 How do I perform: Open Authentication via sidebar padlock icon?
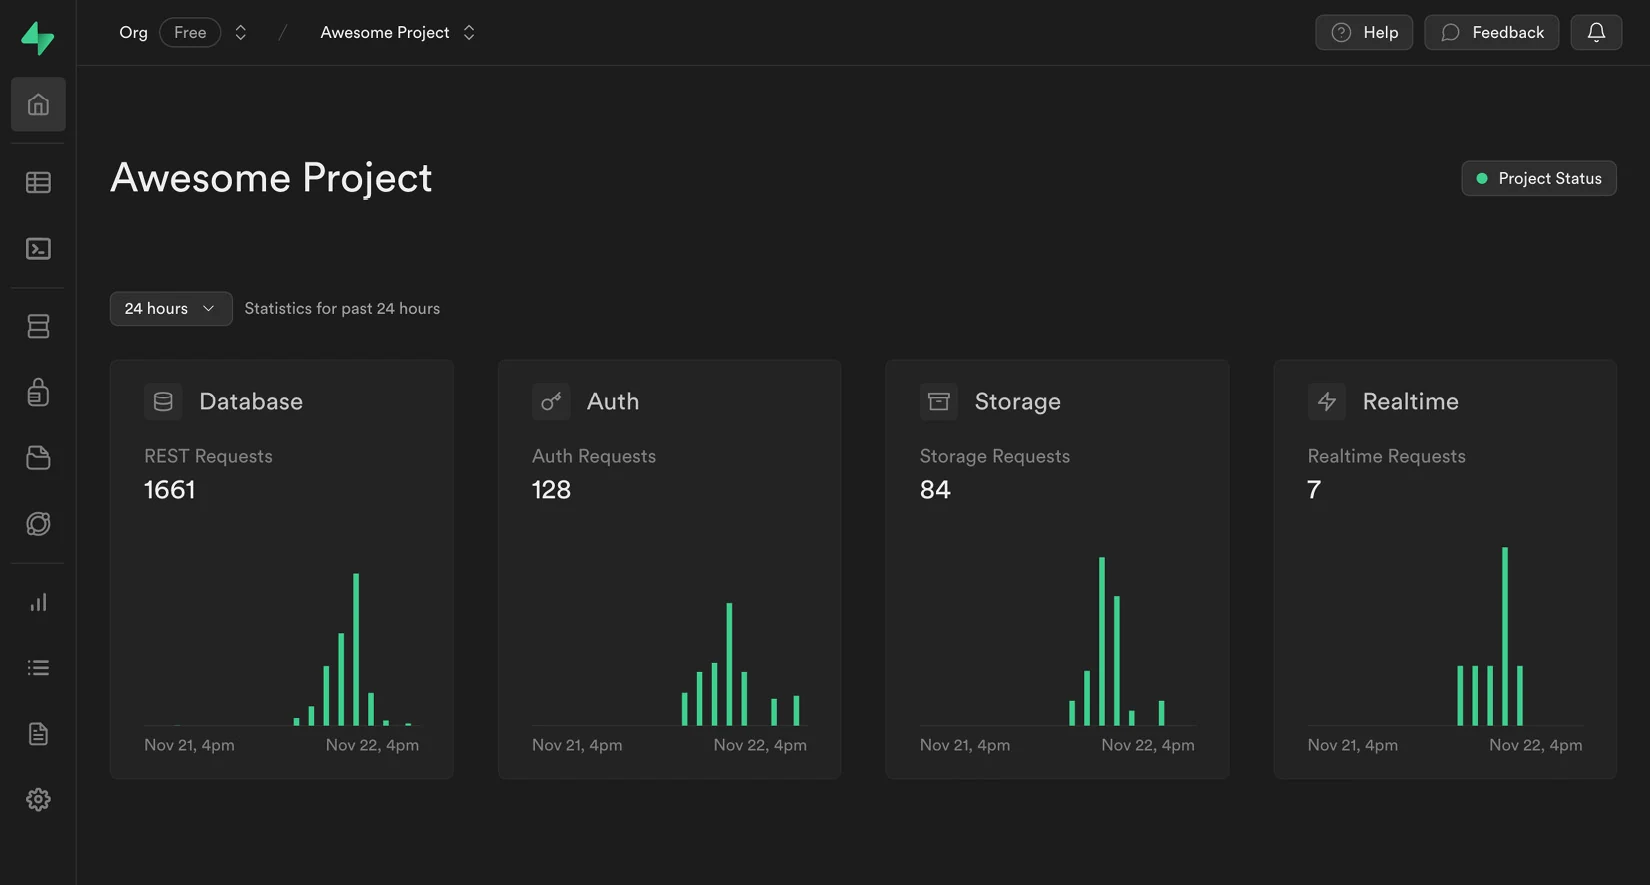coord(38,392)
